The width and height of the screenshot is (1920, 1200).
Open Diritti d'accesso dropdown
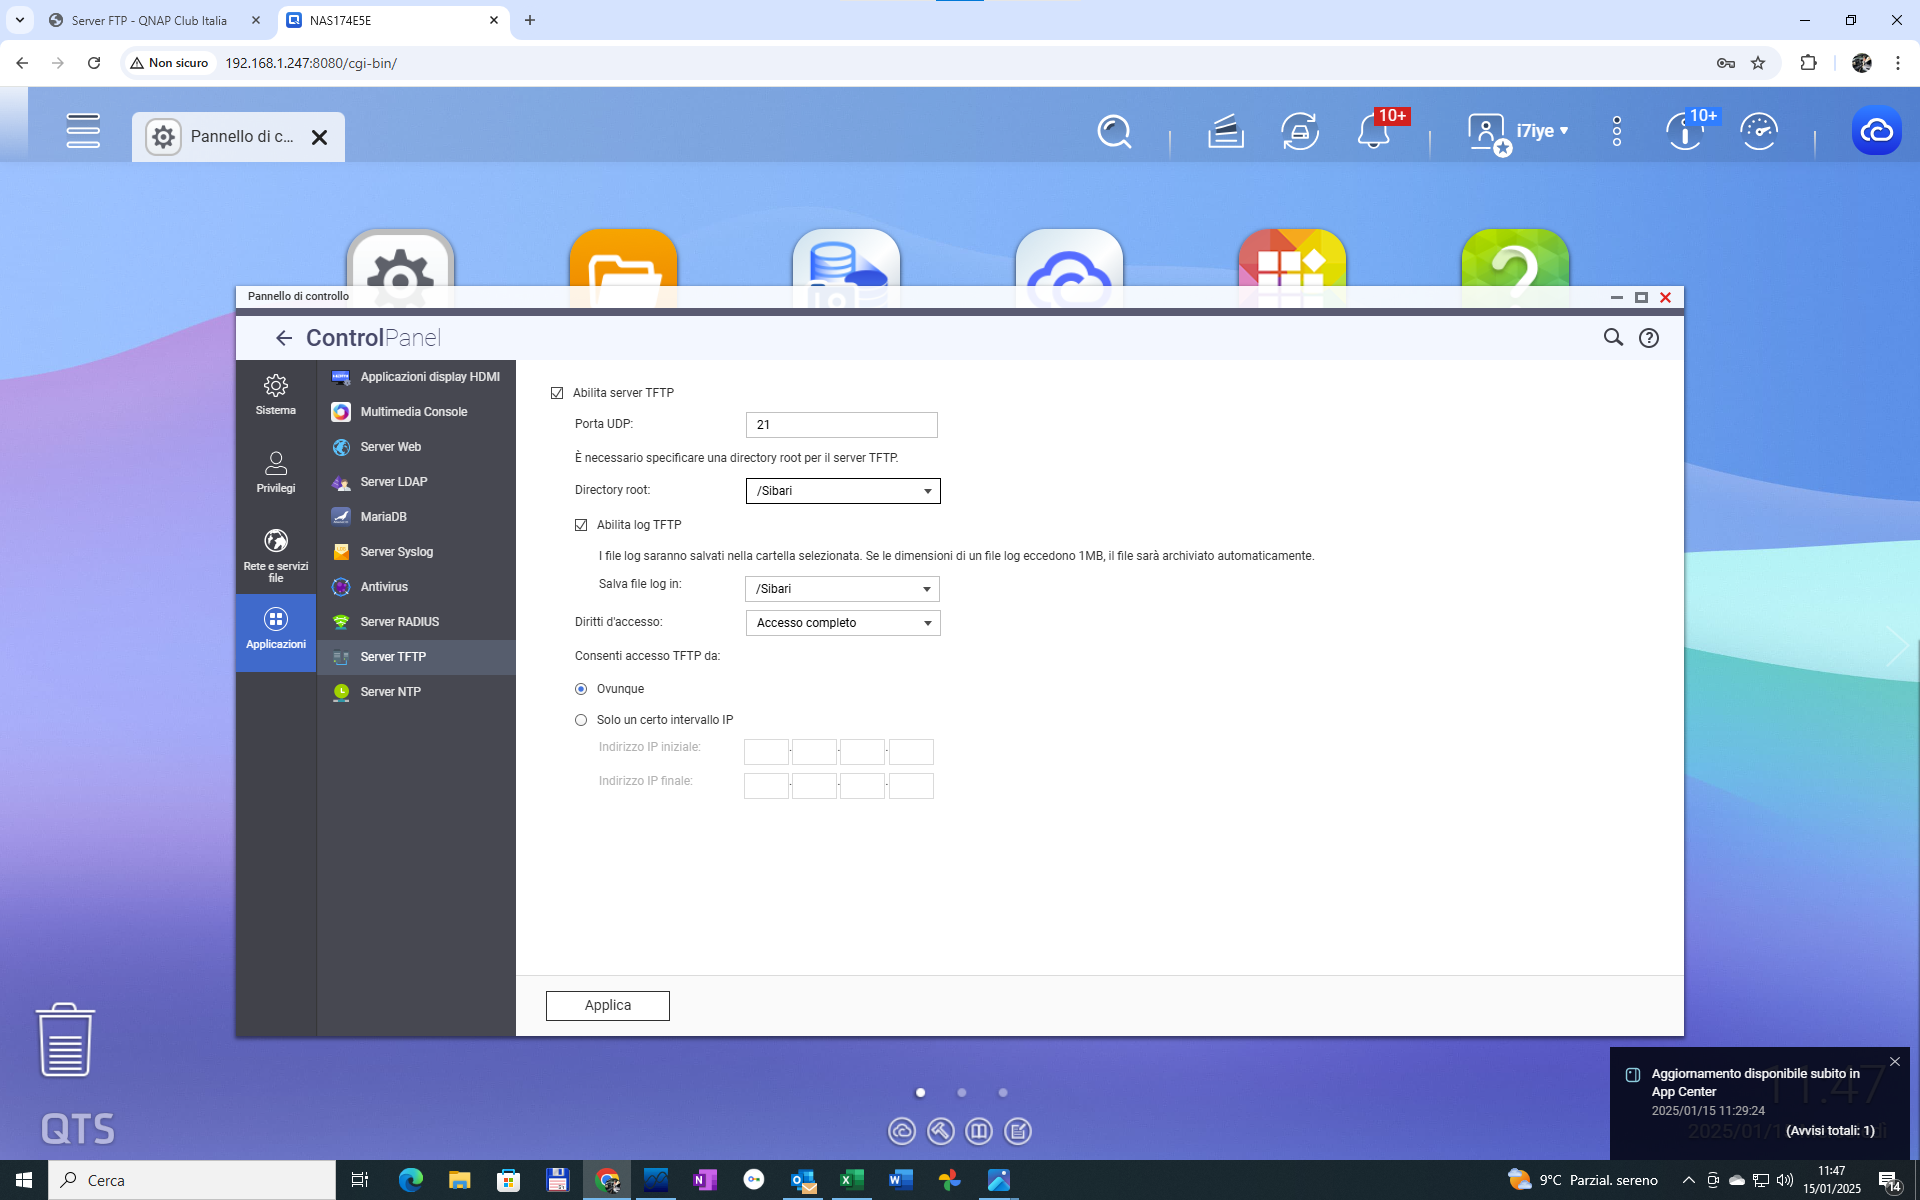[842, 623]
